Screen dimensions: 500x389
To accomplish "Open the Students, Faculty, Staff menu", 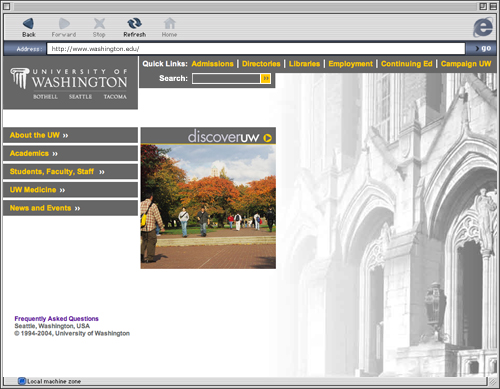I will [x=70, y=171].
